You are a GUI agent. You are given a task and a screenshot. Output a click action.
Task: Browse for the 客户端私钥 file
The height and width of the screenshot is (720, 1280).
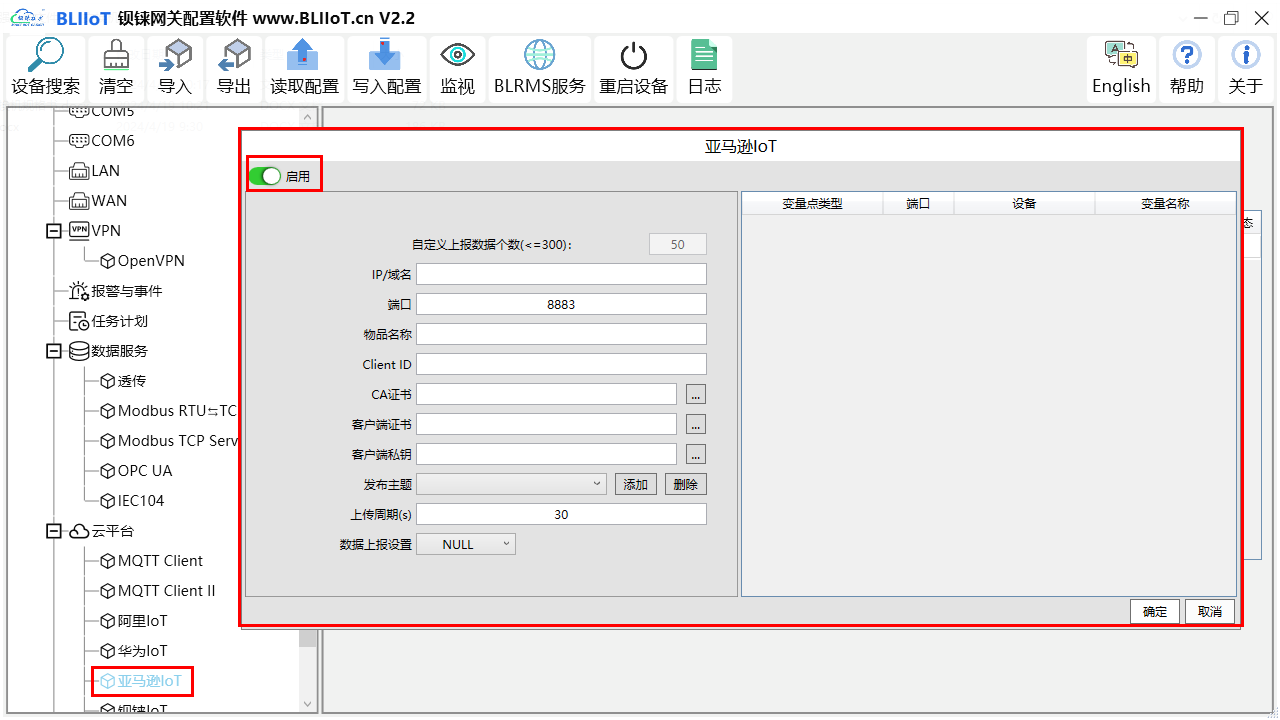696,454
